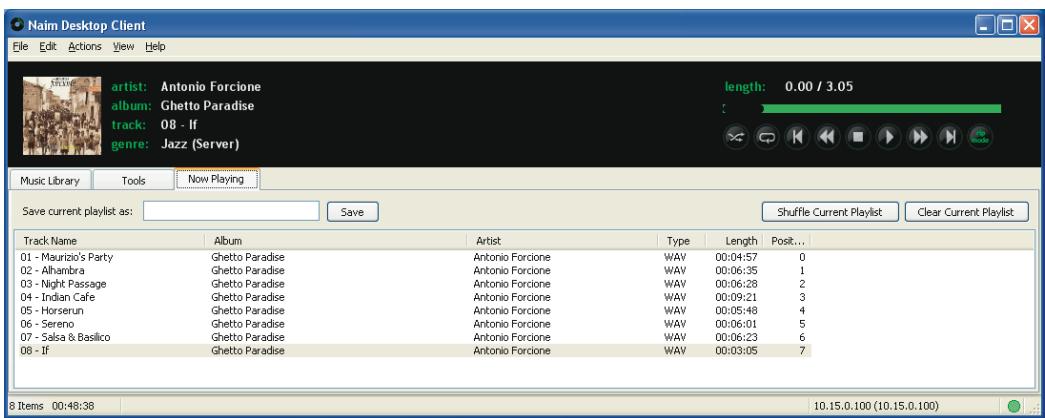Fast forward the current track
Screen dimensions: 1045x418
coord(919,137)
